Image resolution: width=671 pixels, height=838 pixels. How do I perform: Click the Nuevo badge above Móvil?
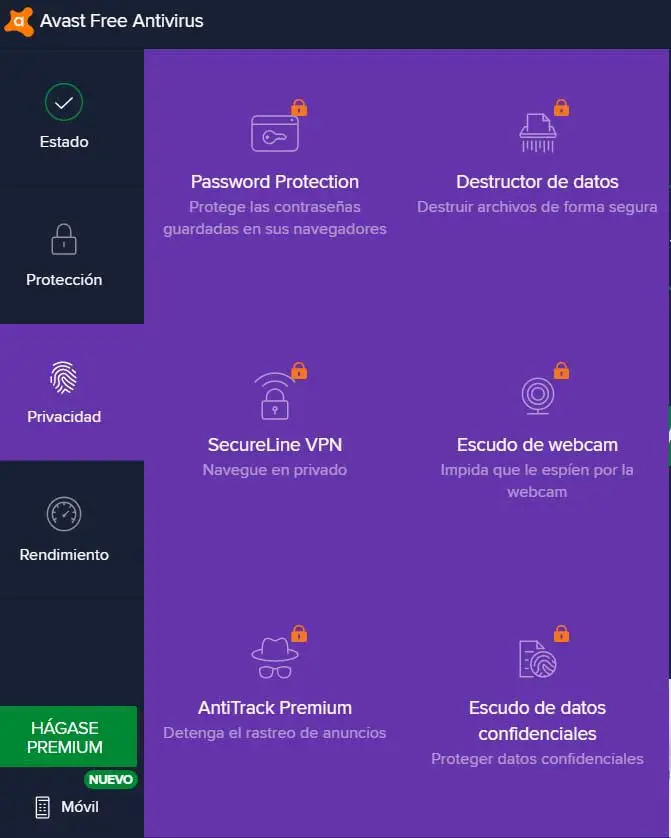(x=110, y=779)
